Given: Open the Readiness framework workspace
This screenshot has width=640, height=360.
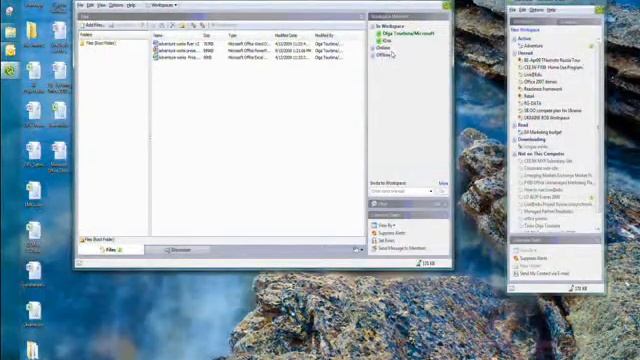Looking at the screenshot, I should click(x=540, y=89).
